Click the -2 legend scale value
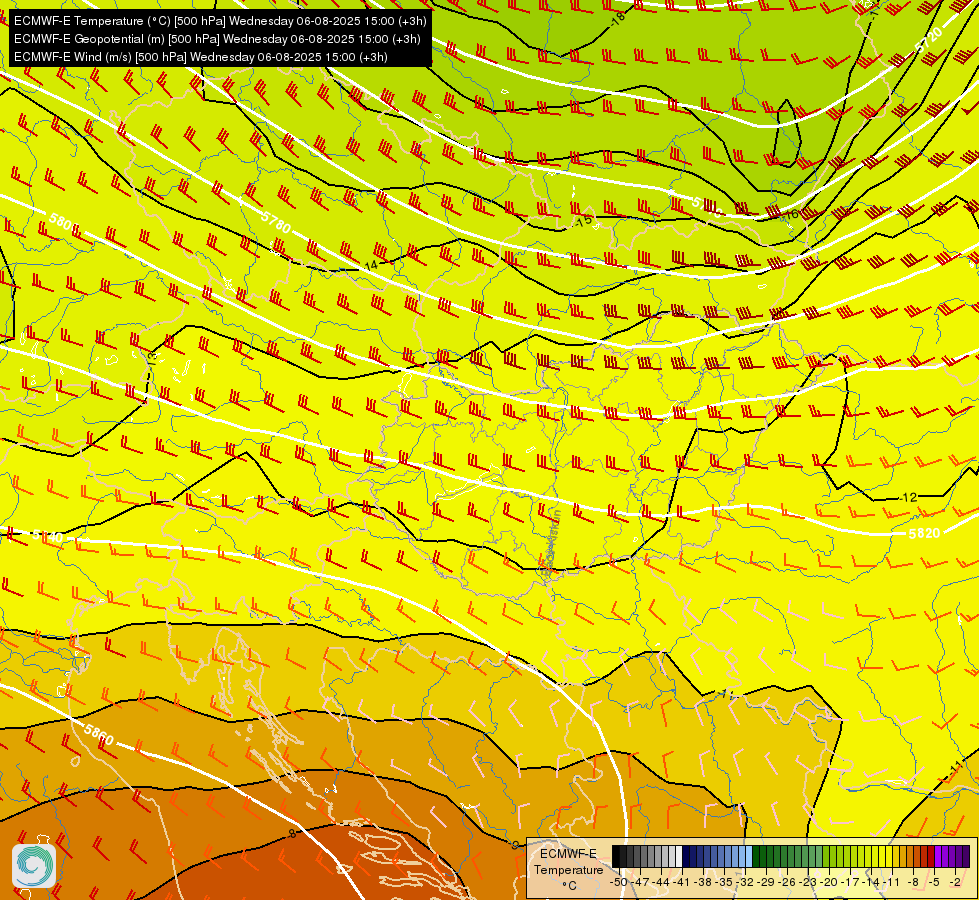This screenshot has width=979, height=900. pos(955,882)
